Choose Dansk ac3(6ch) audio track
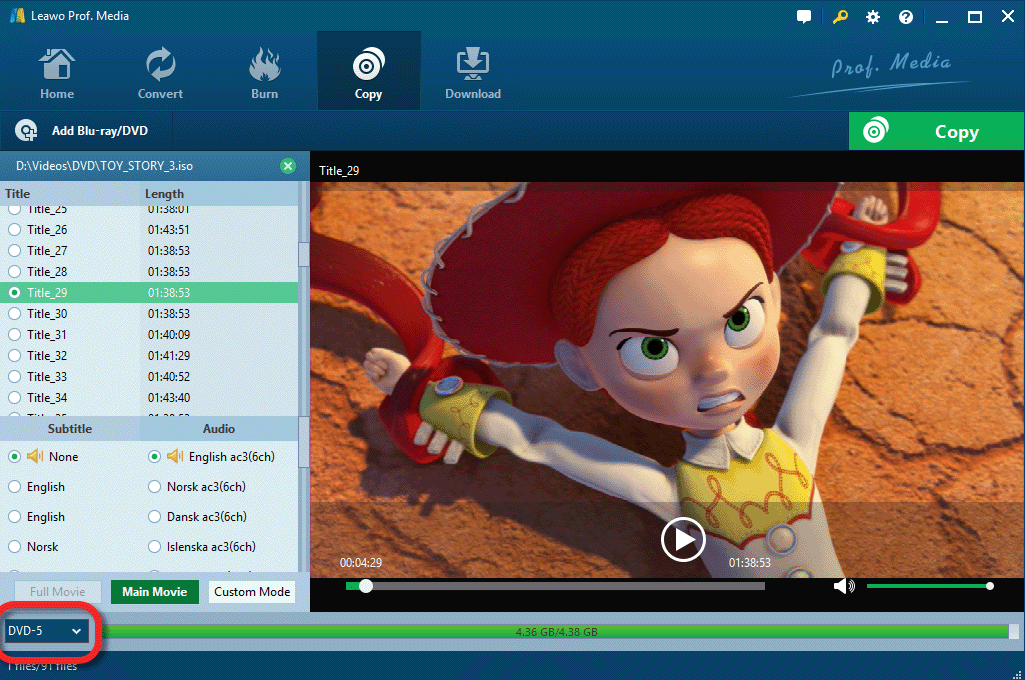The height and width of the screenshot is (680, 1025). click(154, 517)
